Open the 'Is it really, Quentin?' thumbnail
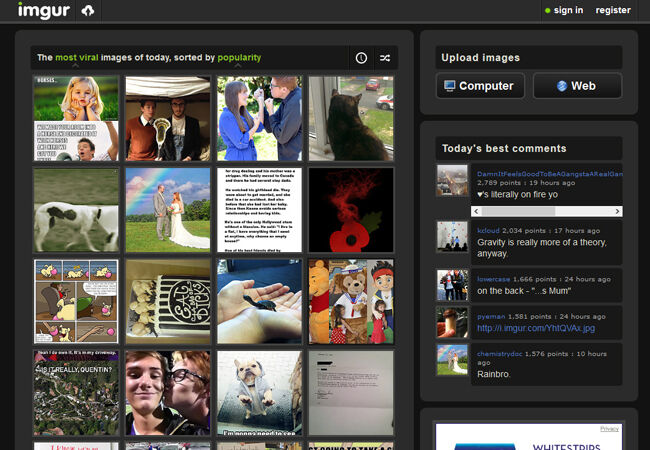The image size is (650, 450). [x=76, y=393]
